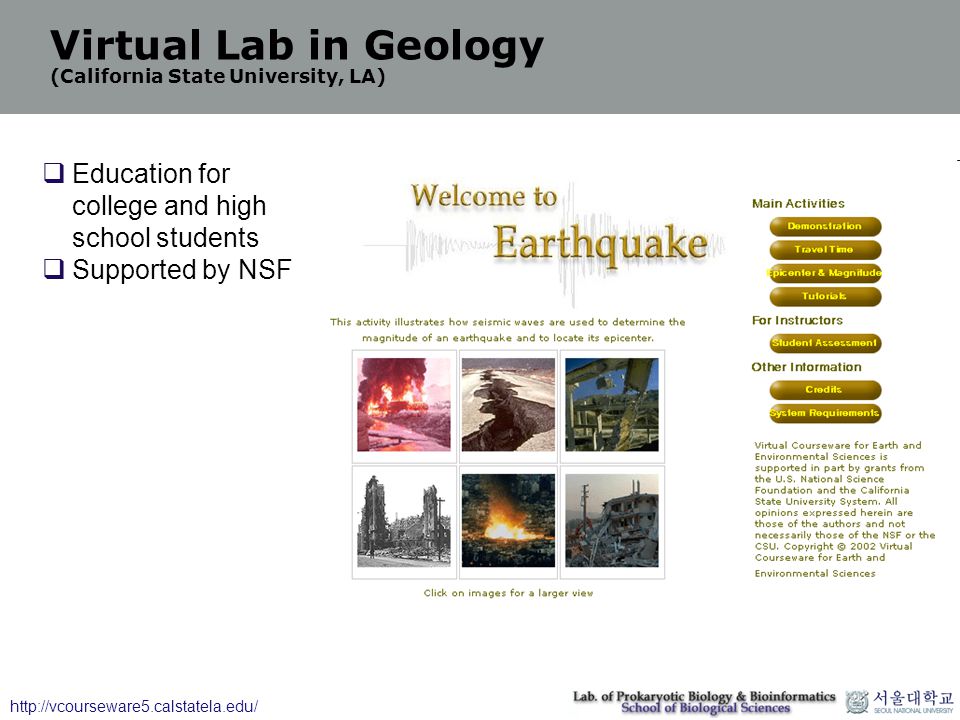Select the 'Virtual Lab in Geology' title
Viewport: 960px width, 720px height.
(297, 46)
